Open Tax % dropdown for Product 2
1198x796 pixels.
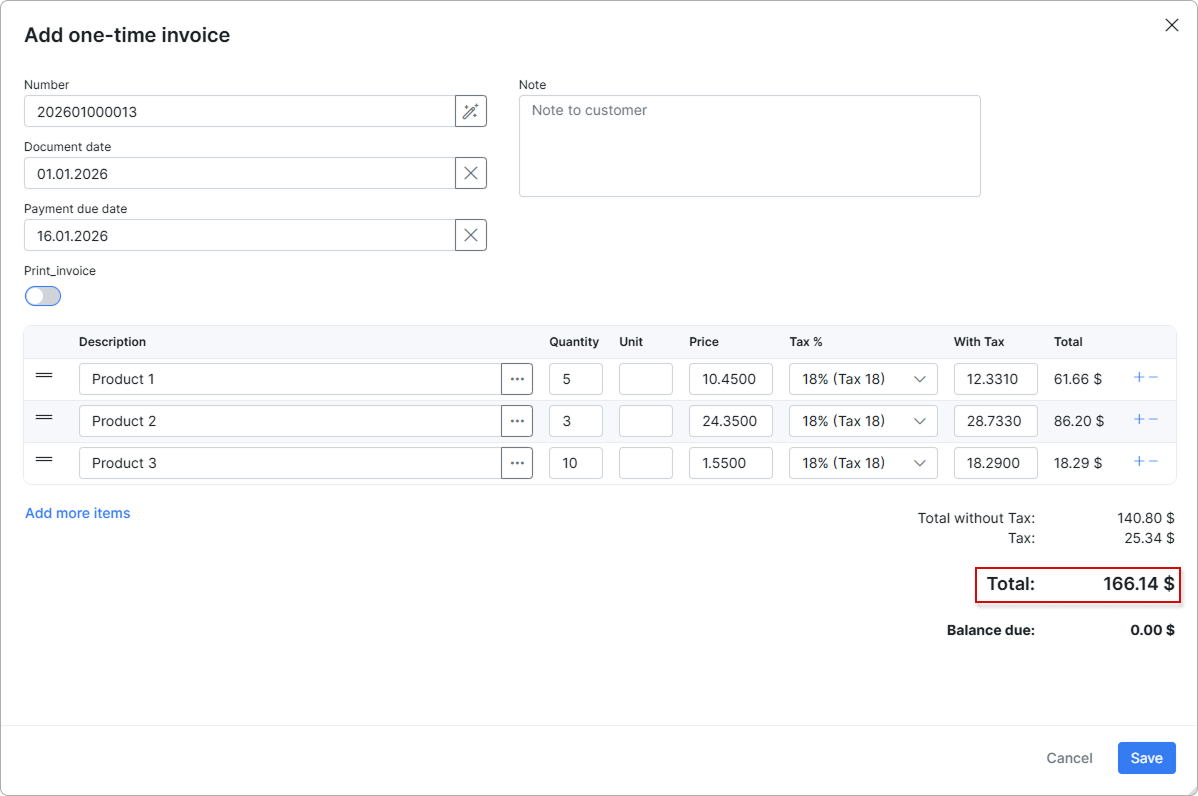click(x=863, y=421)
